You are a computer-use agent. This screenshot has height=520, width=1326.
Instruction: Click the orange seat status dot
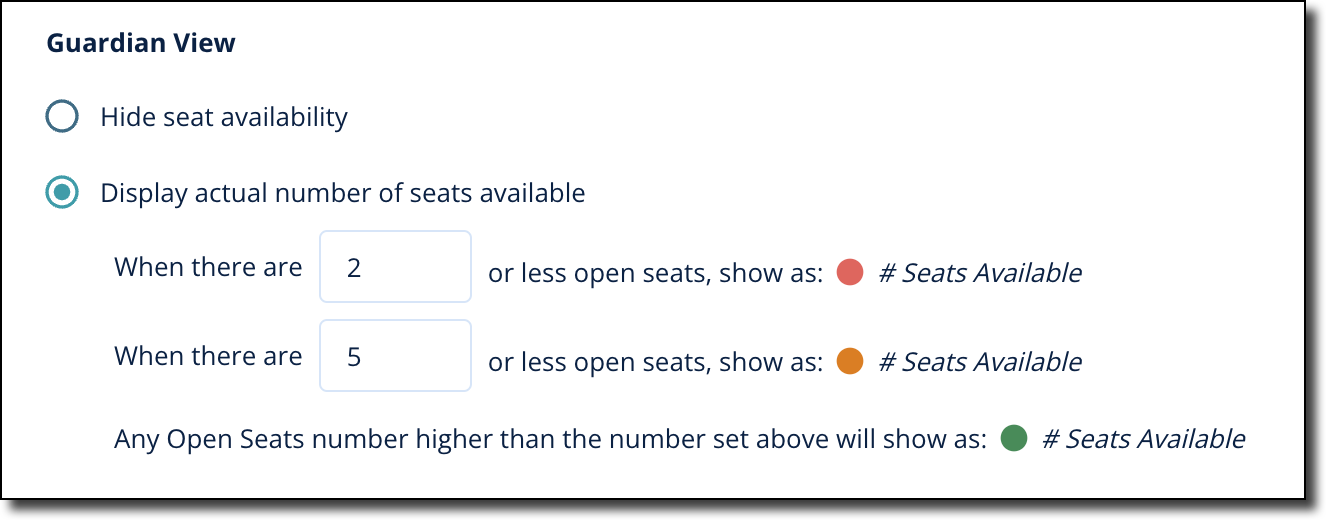pos(849,361)
